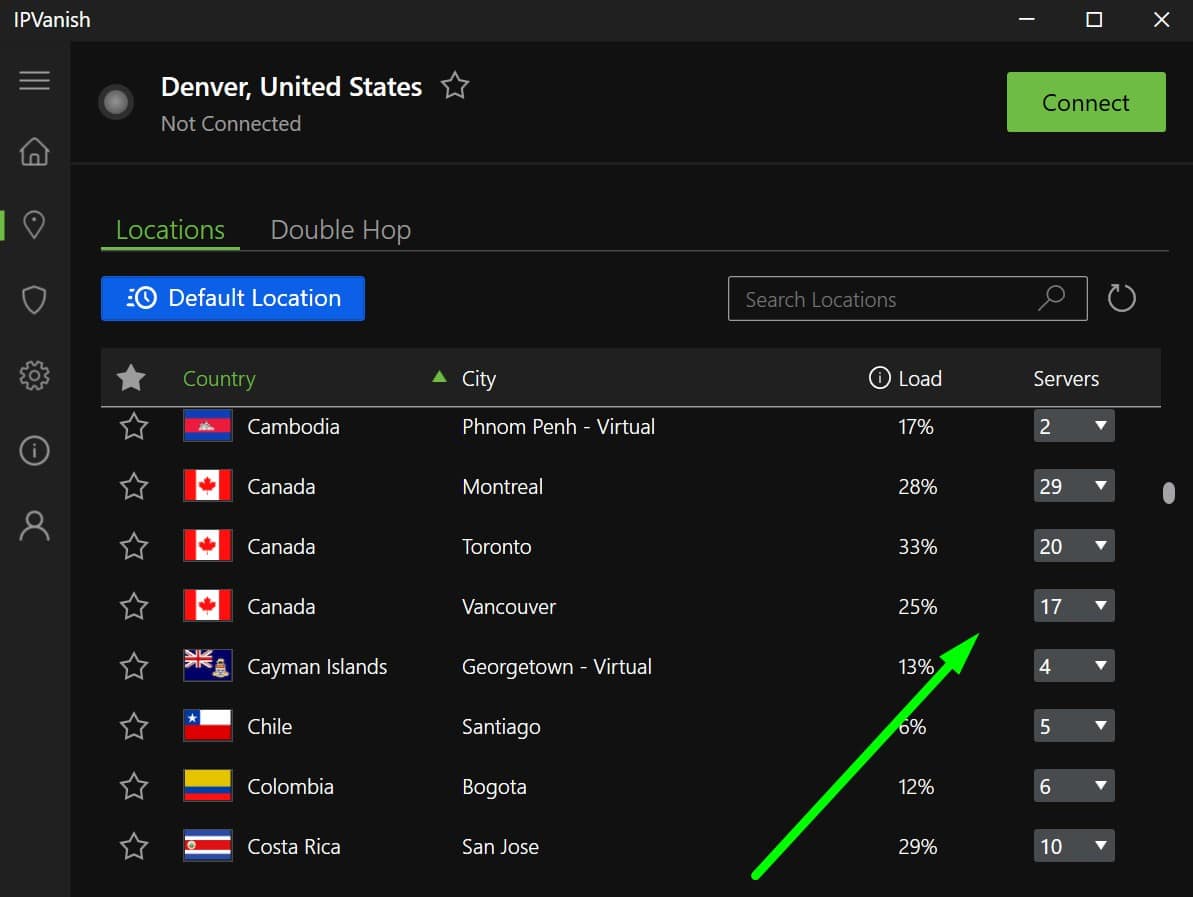The width and height of the screenshot is (1193, 897).
Task: Sort by Country column header
Action: (x=219, y=378)
